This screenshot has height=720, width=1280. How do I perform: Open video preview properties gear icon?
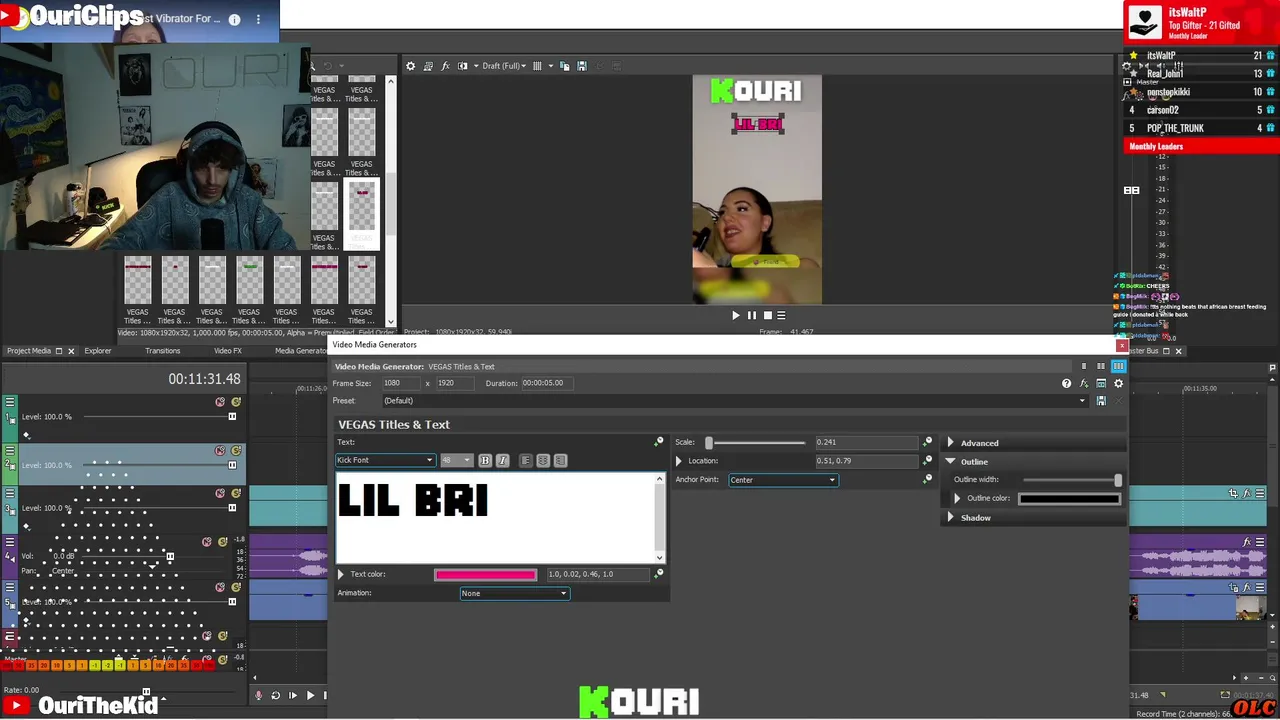pyautogui.click(x=410, y=66)
